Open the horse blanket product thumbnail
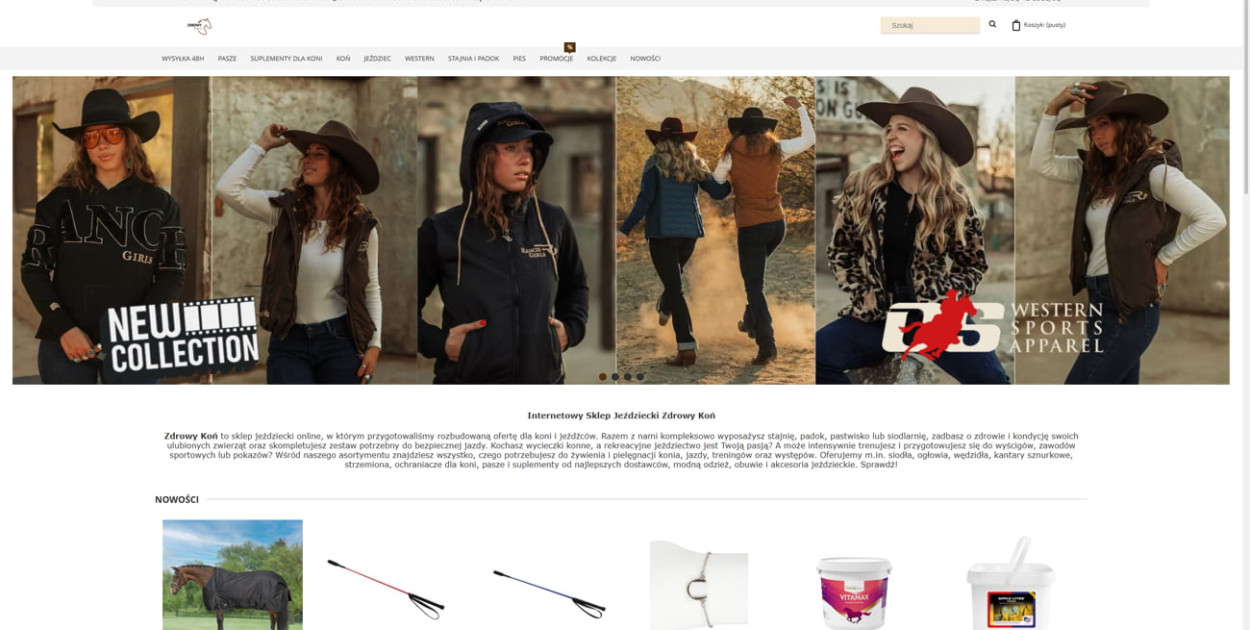This screenshot has height=630, width=1250. (232, 574)
